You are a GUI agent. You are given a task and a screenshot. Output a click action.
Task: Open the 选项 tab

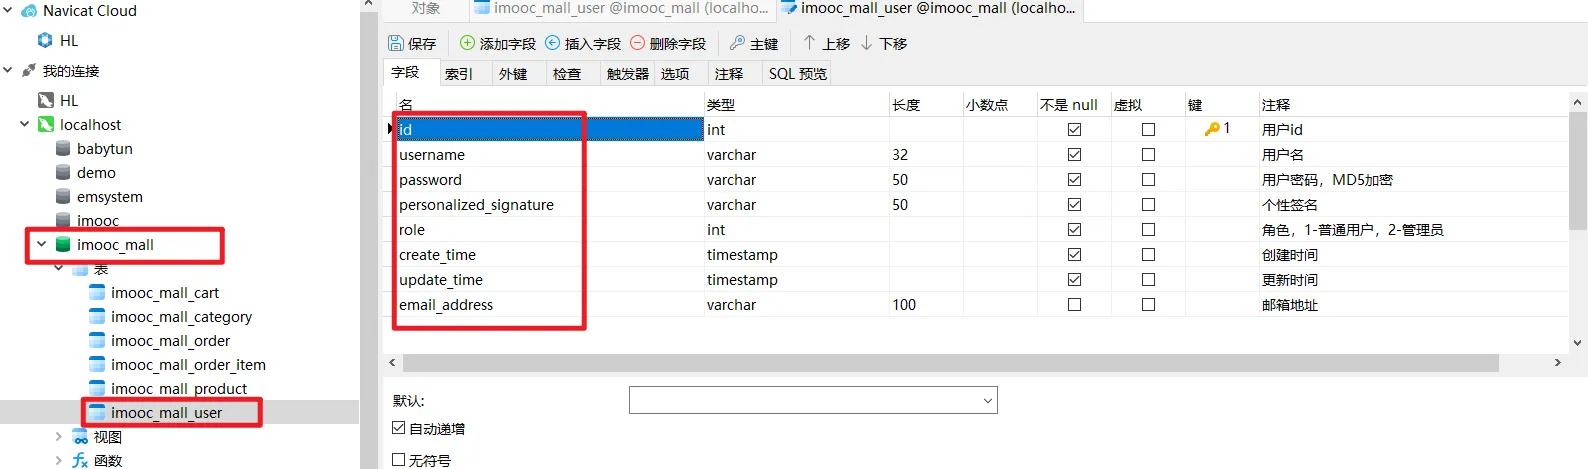click(x=675, y=74)
